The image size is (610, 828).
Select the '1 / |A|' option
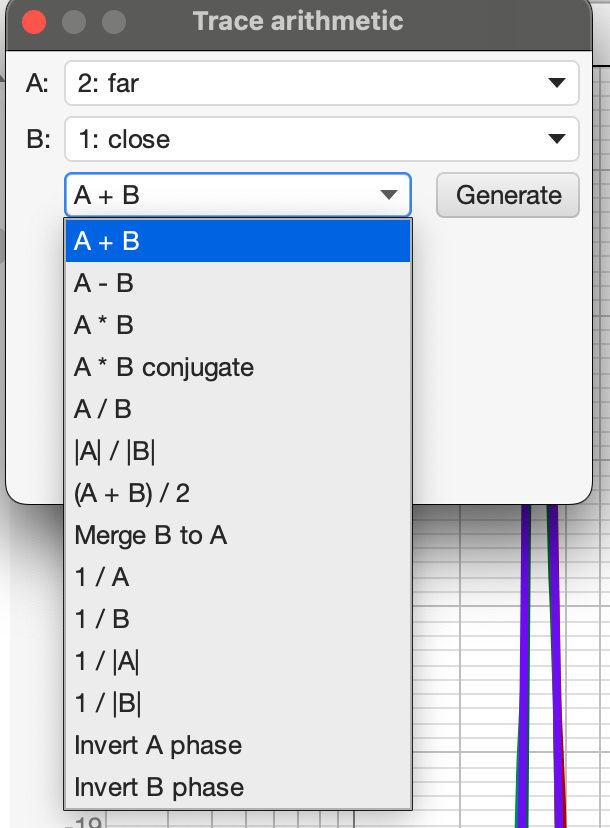point(238,661)
